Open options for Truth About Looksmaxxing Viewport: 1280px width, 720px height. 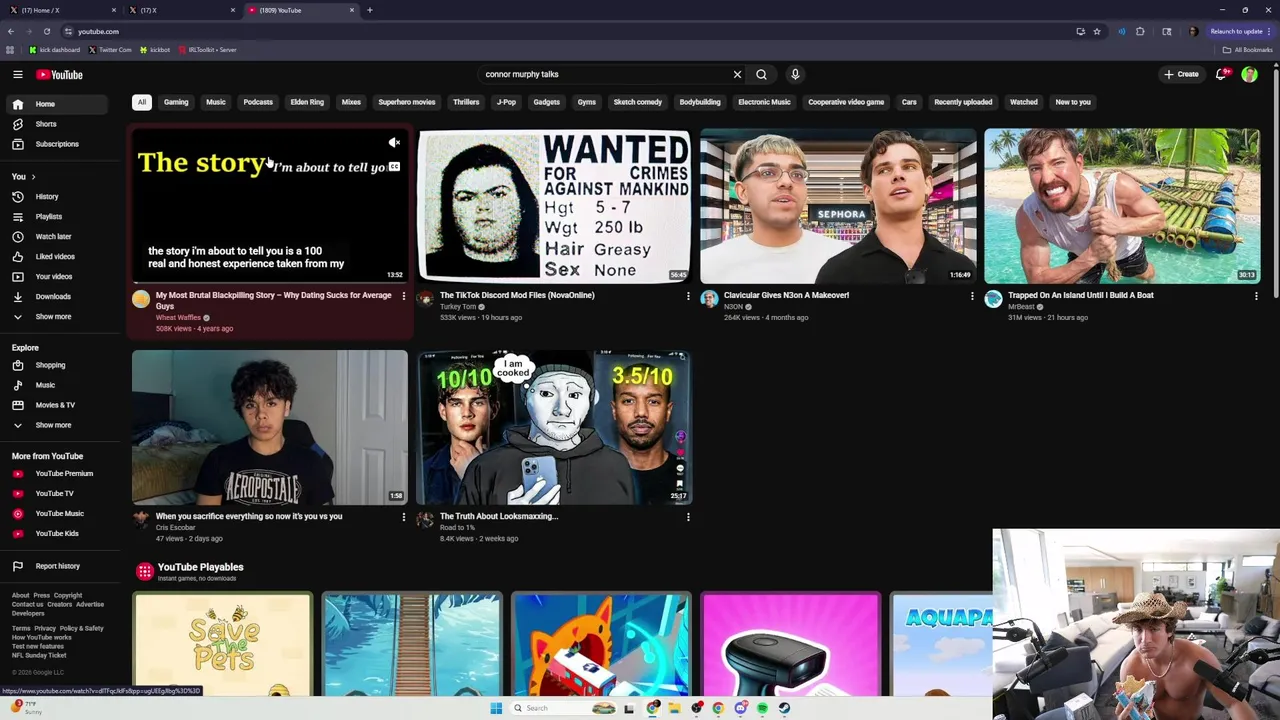(x=688, y=517)
